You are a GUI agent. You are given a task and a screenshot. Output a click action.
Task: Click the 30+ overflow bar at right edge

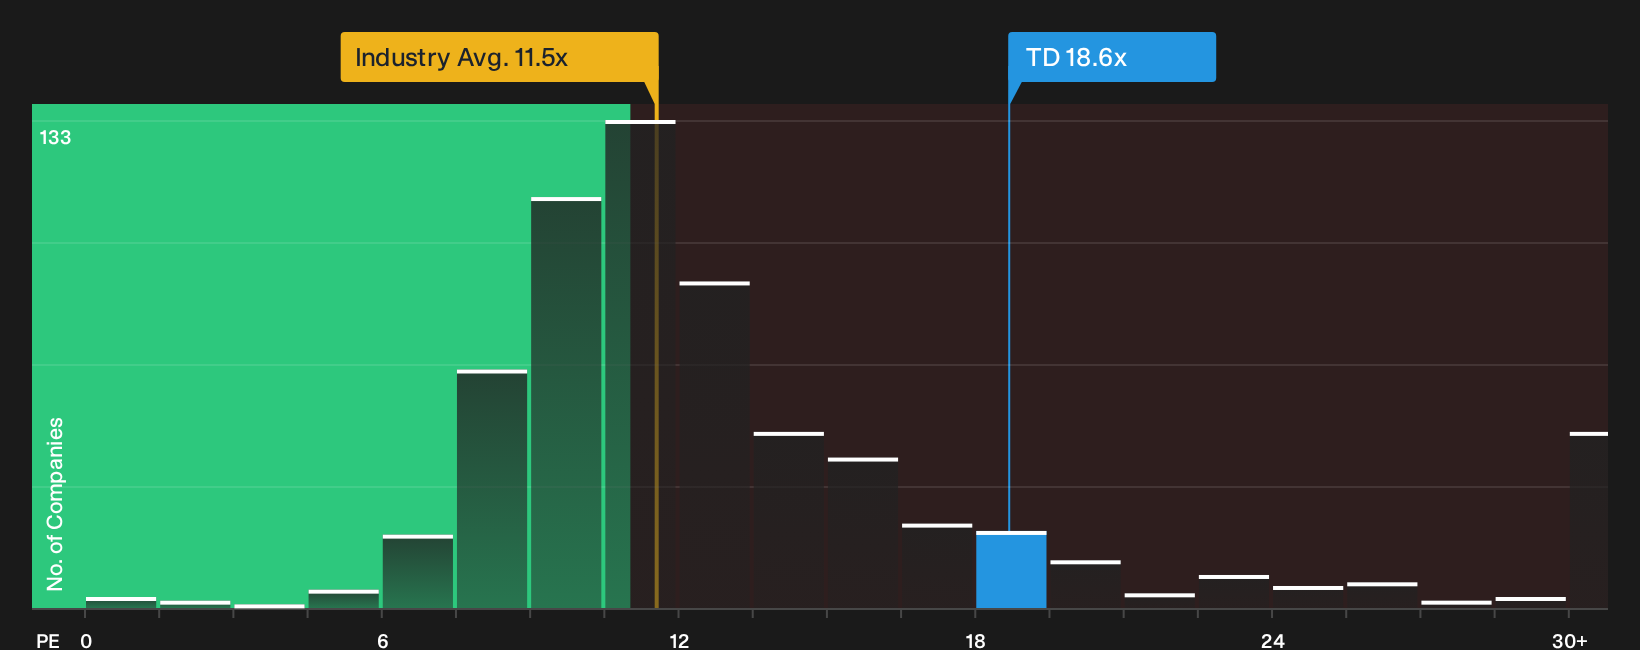coord(1589,520)
